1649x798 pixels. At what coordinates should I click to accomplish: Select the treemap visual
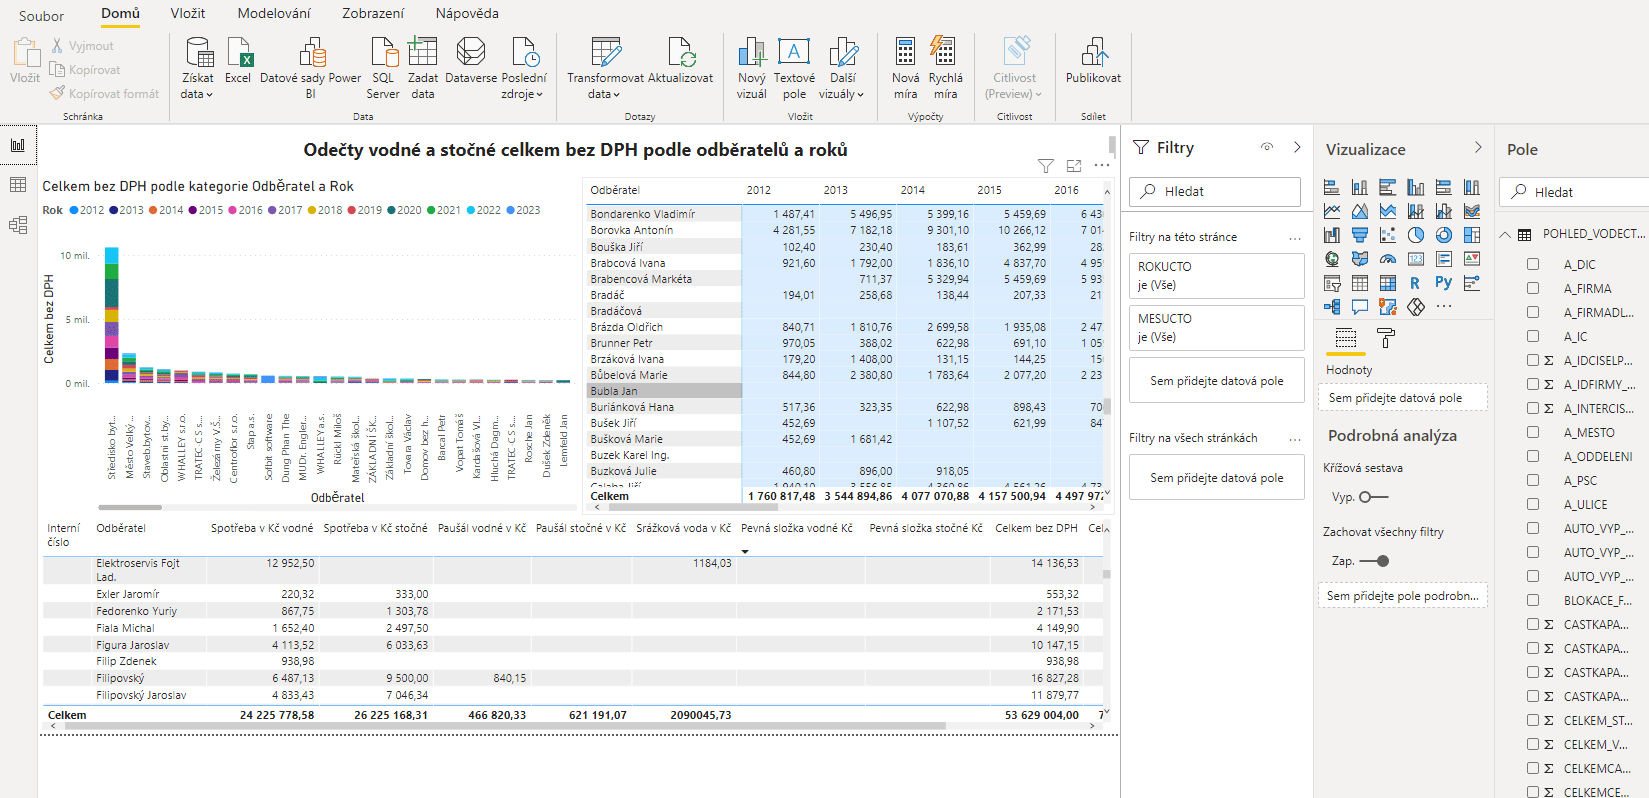click(1472, 235)
